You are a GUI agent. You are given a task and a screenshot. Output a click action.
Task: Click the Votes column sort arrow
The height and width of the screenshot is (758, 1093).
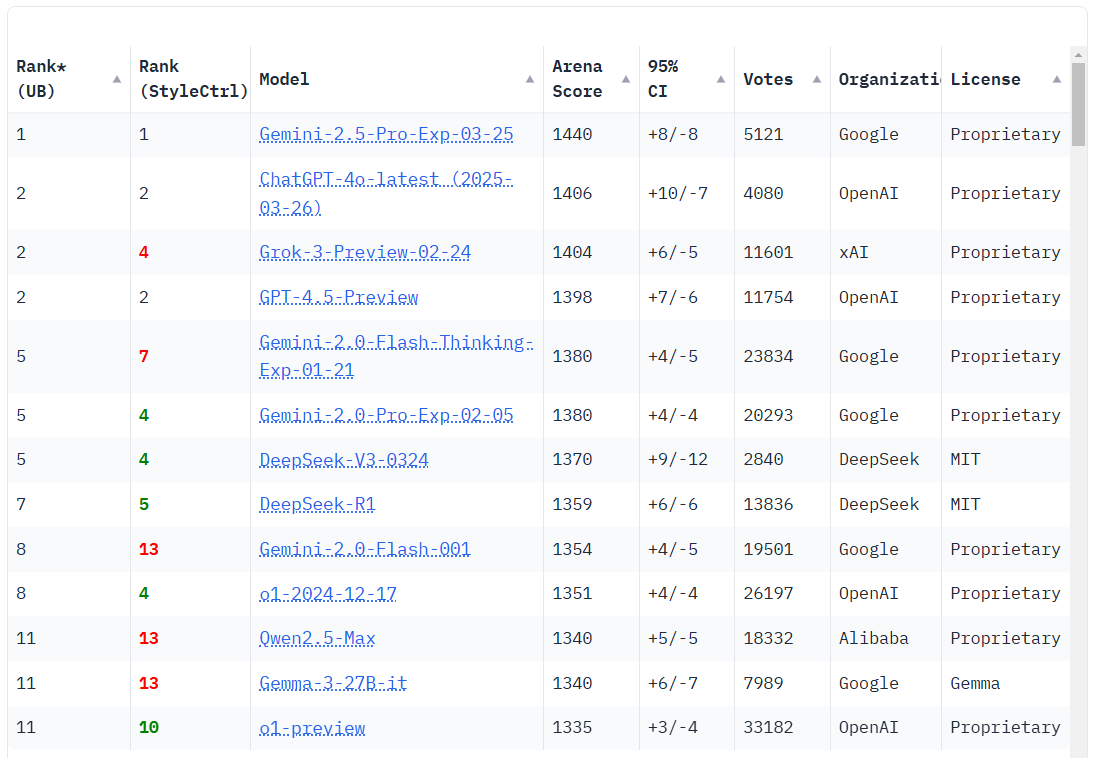point(817,79)
